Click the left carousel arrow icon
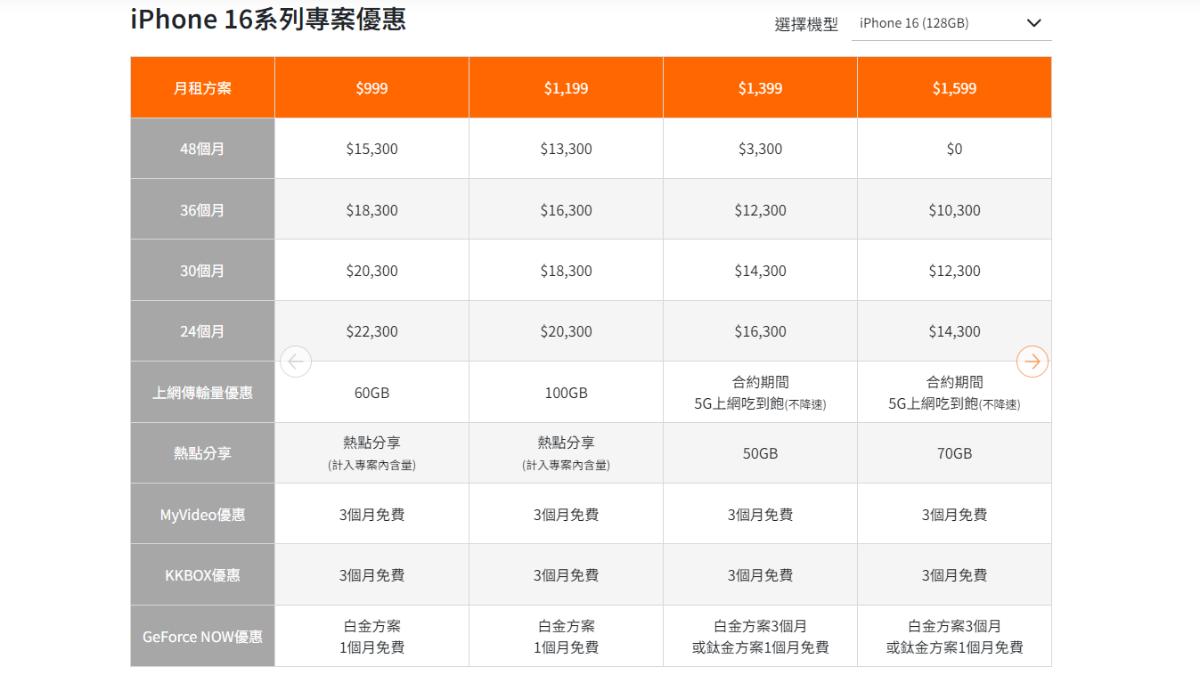The width and height of the screenshot is (1200, 675). click(296, 362)
